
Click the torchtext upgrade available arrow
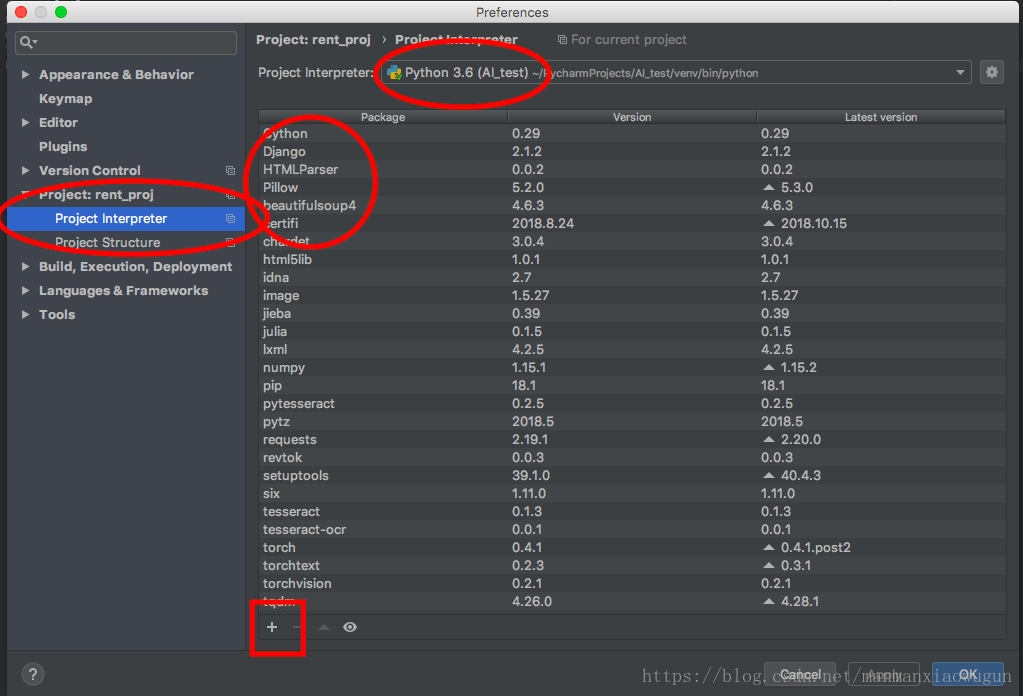pyautogui.click(x=769, y=566)
